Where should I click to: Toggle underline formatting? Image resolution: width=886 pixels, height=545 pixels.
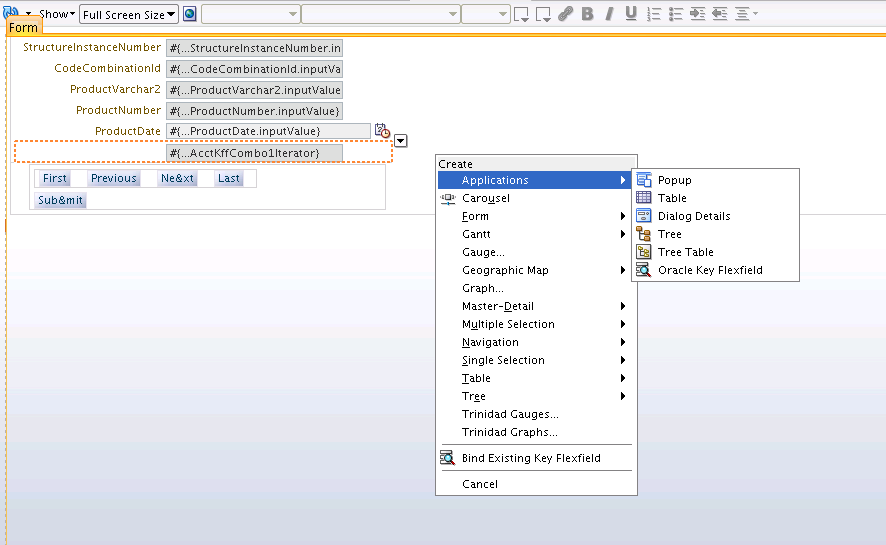pyautogui.click(x=631, y=14)
